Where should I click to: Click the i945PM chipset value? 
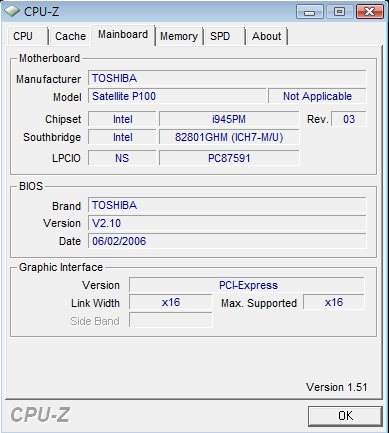(x=229, y=119)
